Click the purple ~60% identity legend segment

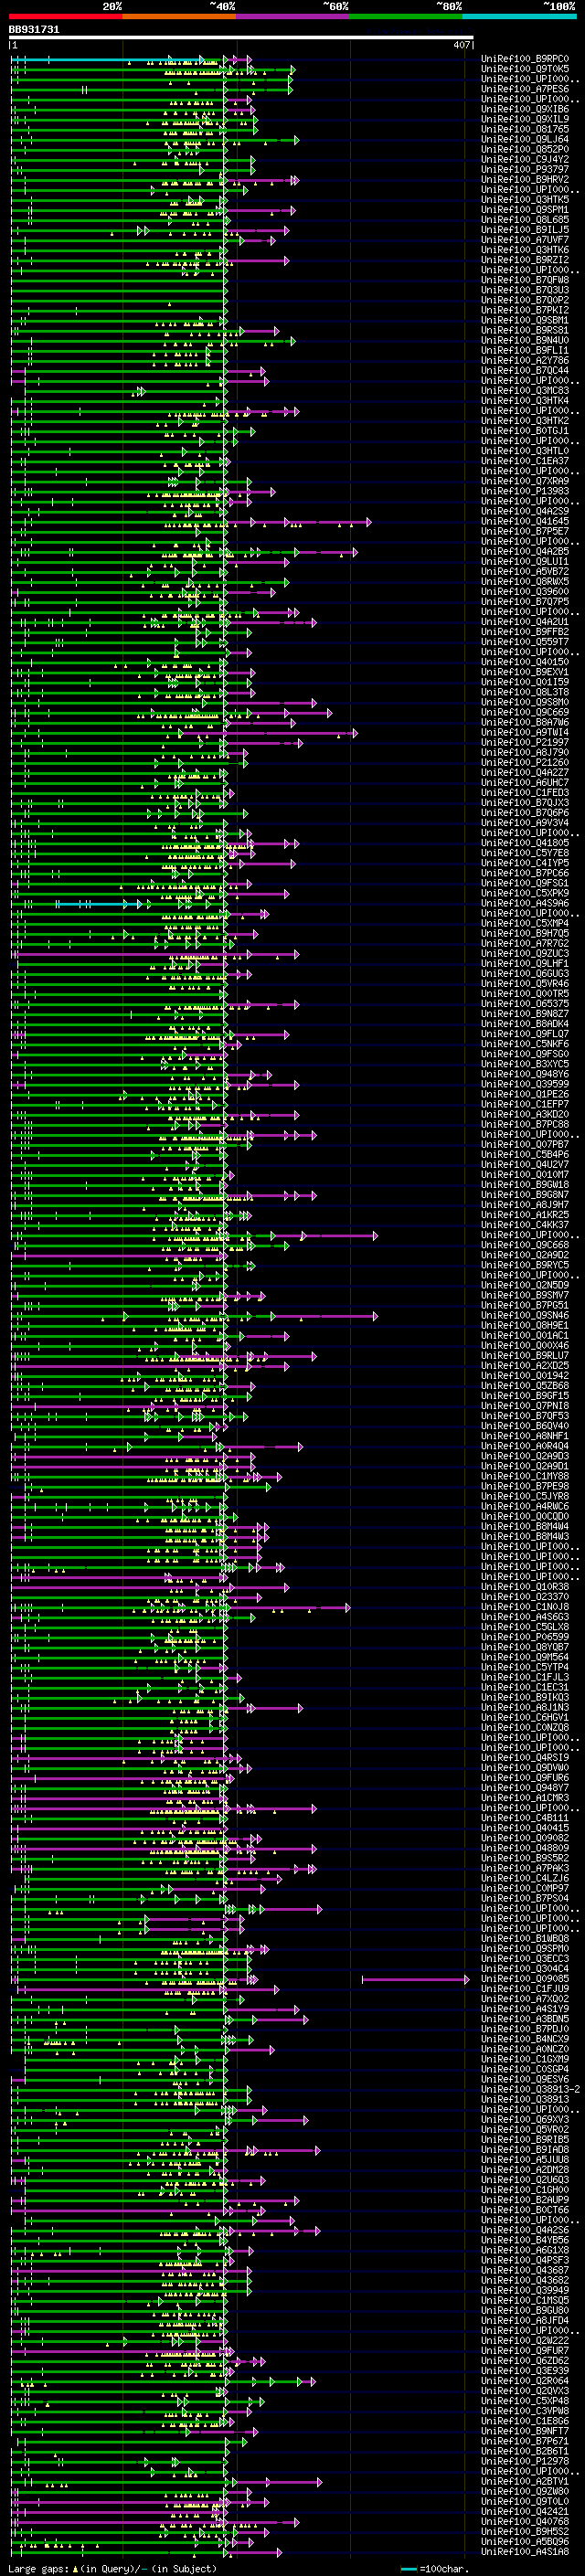[293, 16]
